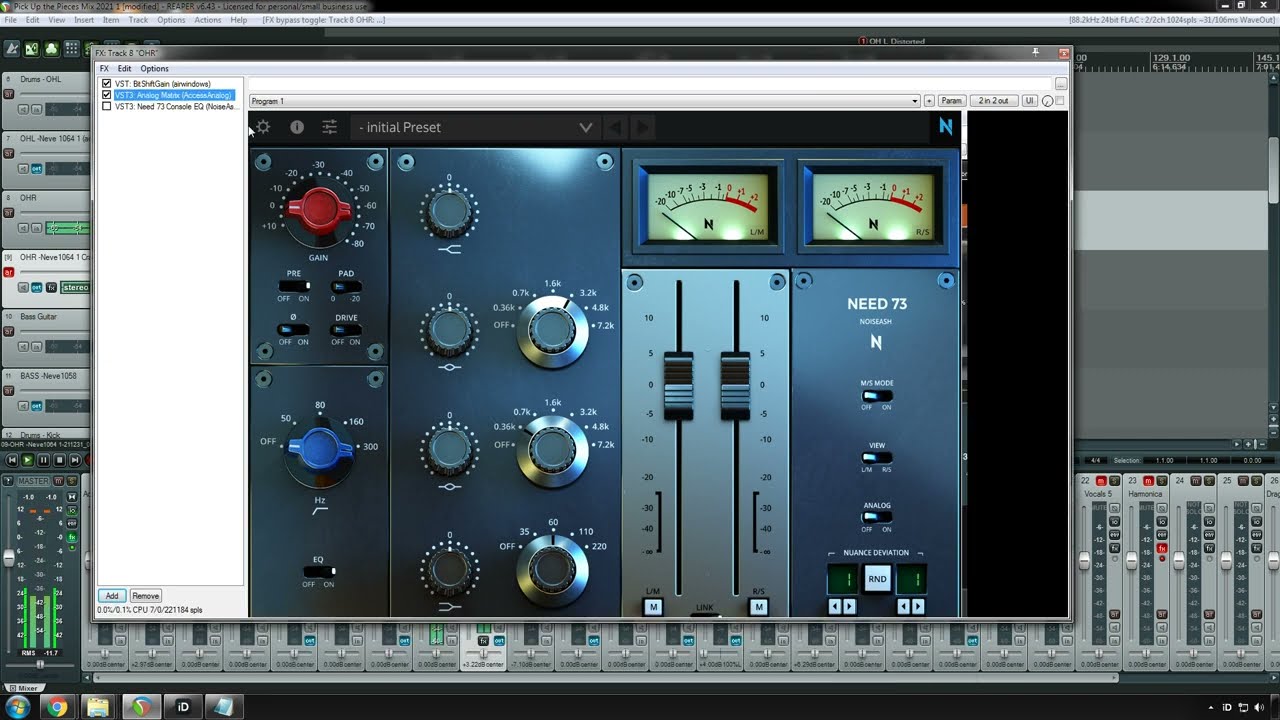Open the Track menu
Screen dimensions: 1280x720
tap(138, 20)
